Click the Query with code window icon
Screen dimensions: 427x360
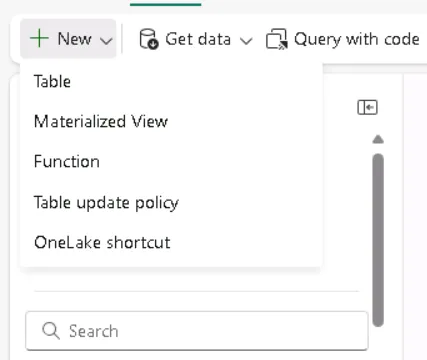pyautogui.click(x=276, y=39)
